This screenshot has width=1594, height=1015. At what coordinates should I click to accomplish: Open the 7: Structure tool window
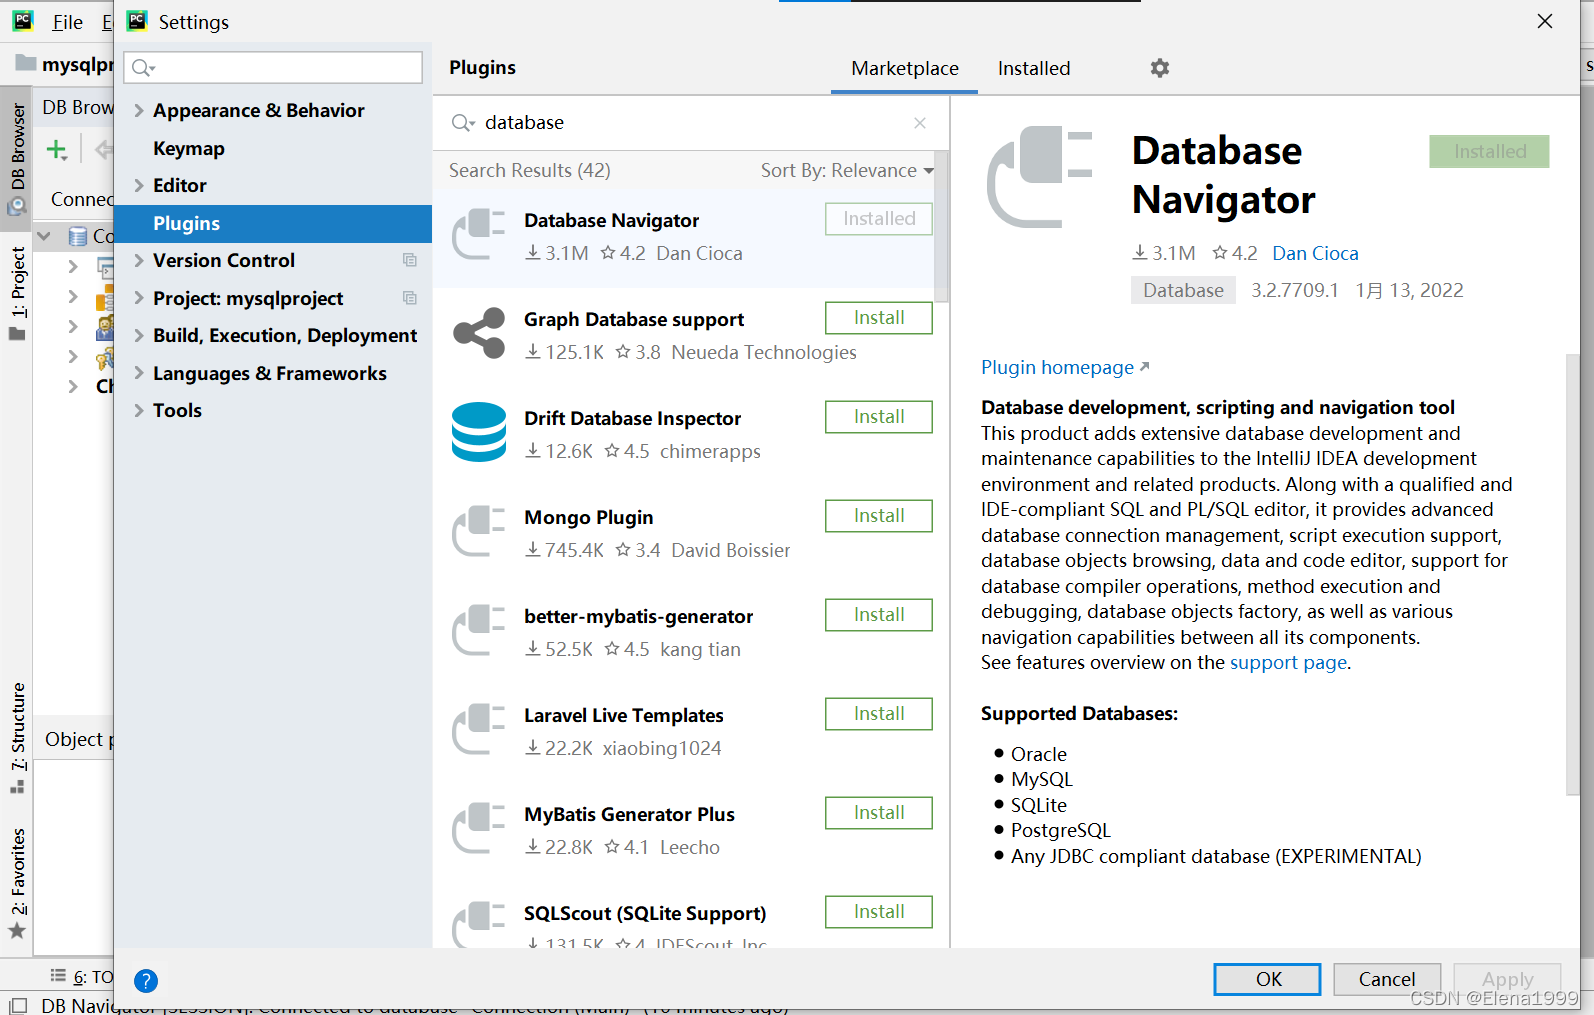pos(17,738)
